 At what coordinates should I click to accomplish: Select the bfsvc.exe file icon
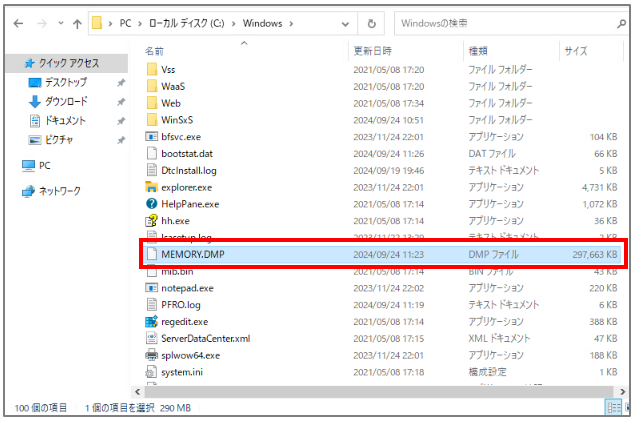coord(151,137)
